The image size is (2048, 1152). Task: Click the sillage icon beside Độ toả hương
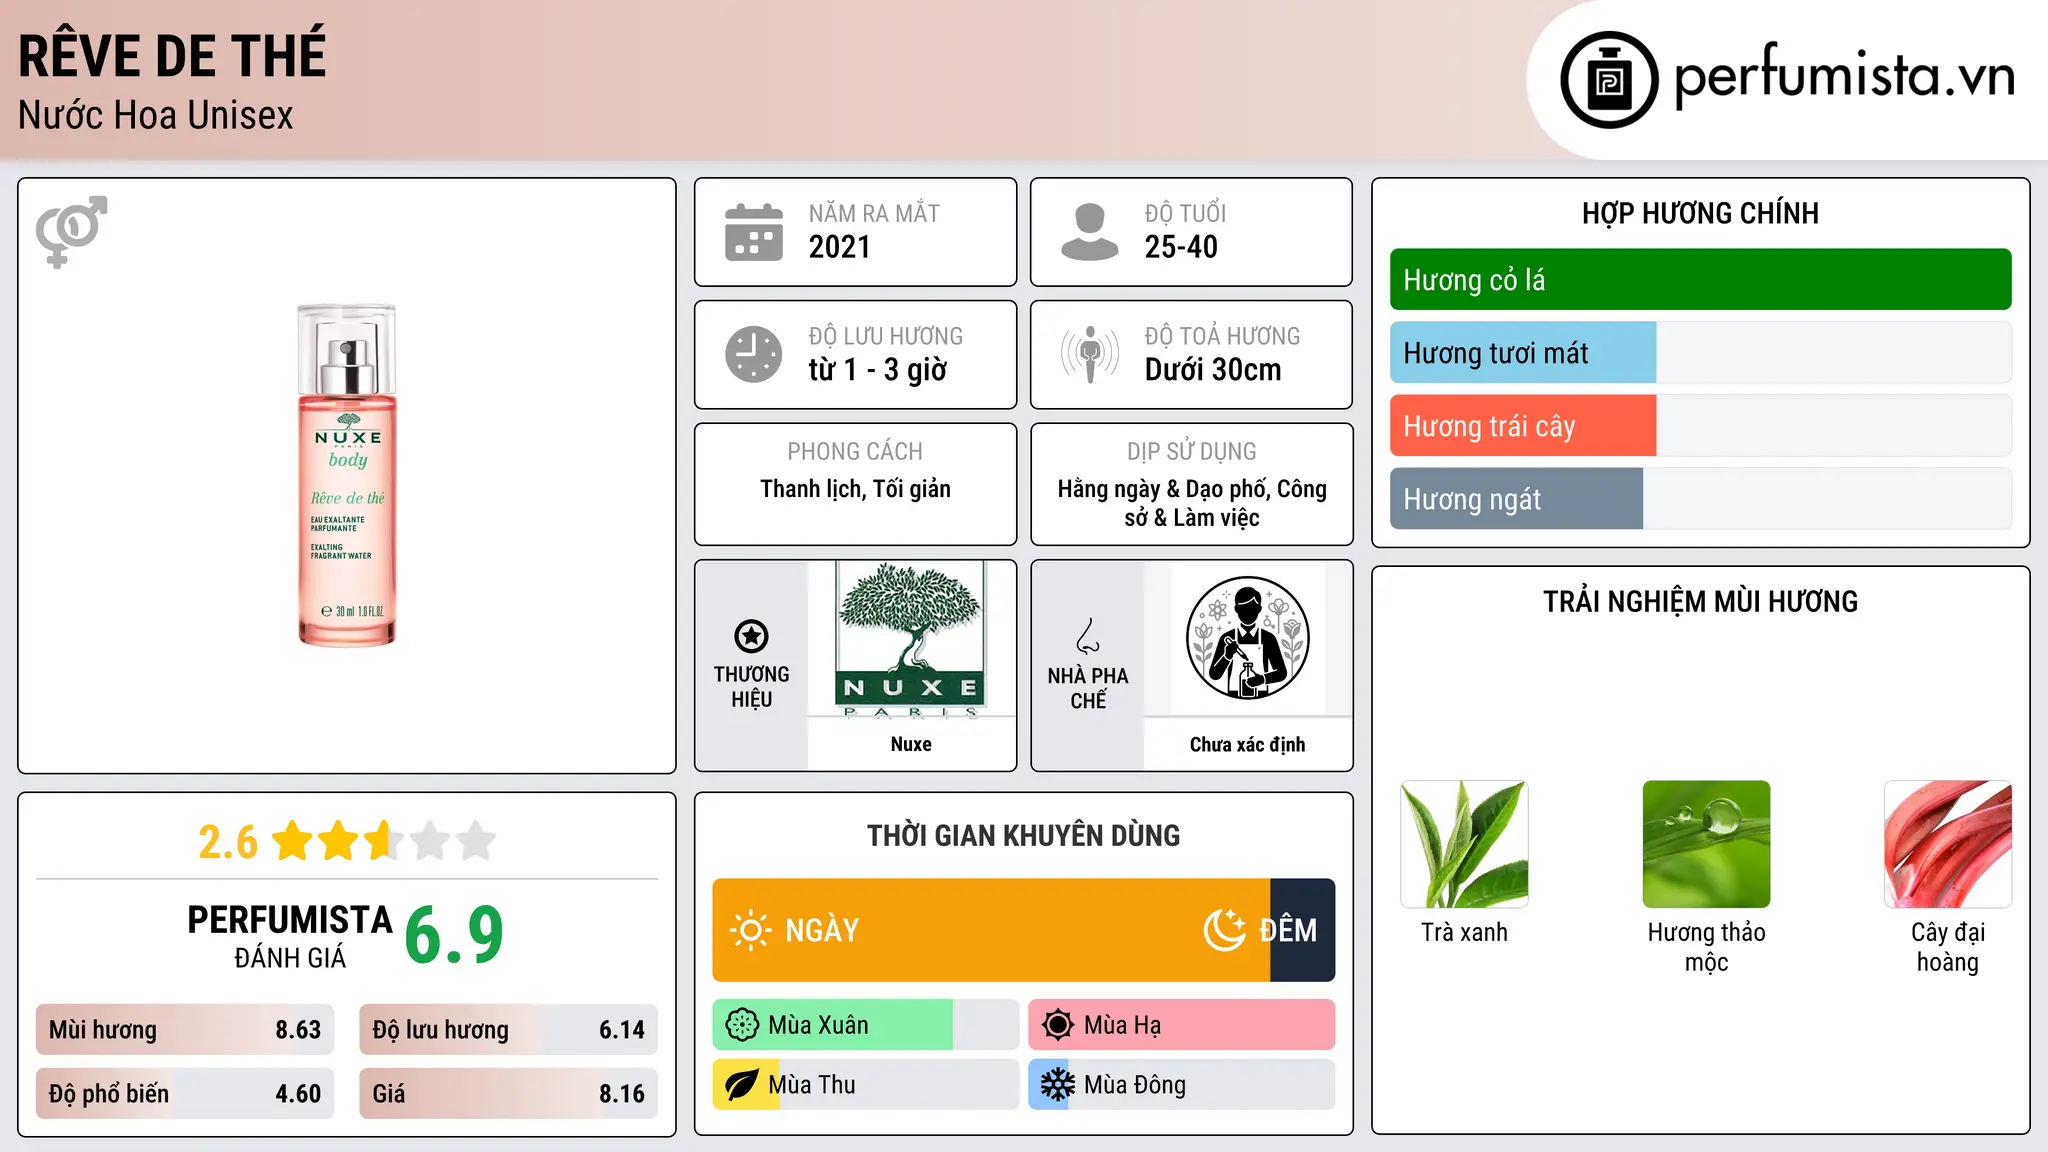point(1089,354)
